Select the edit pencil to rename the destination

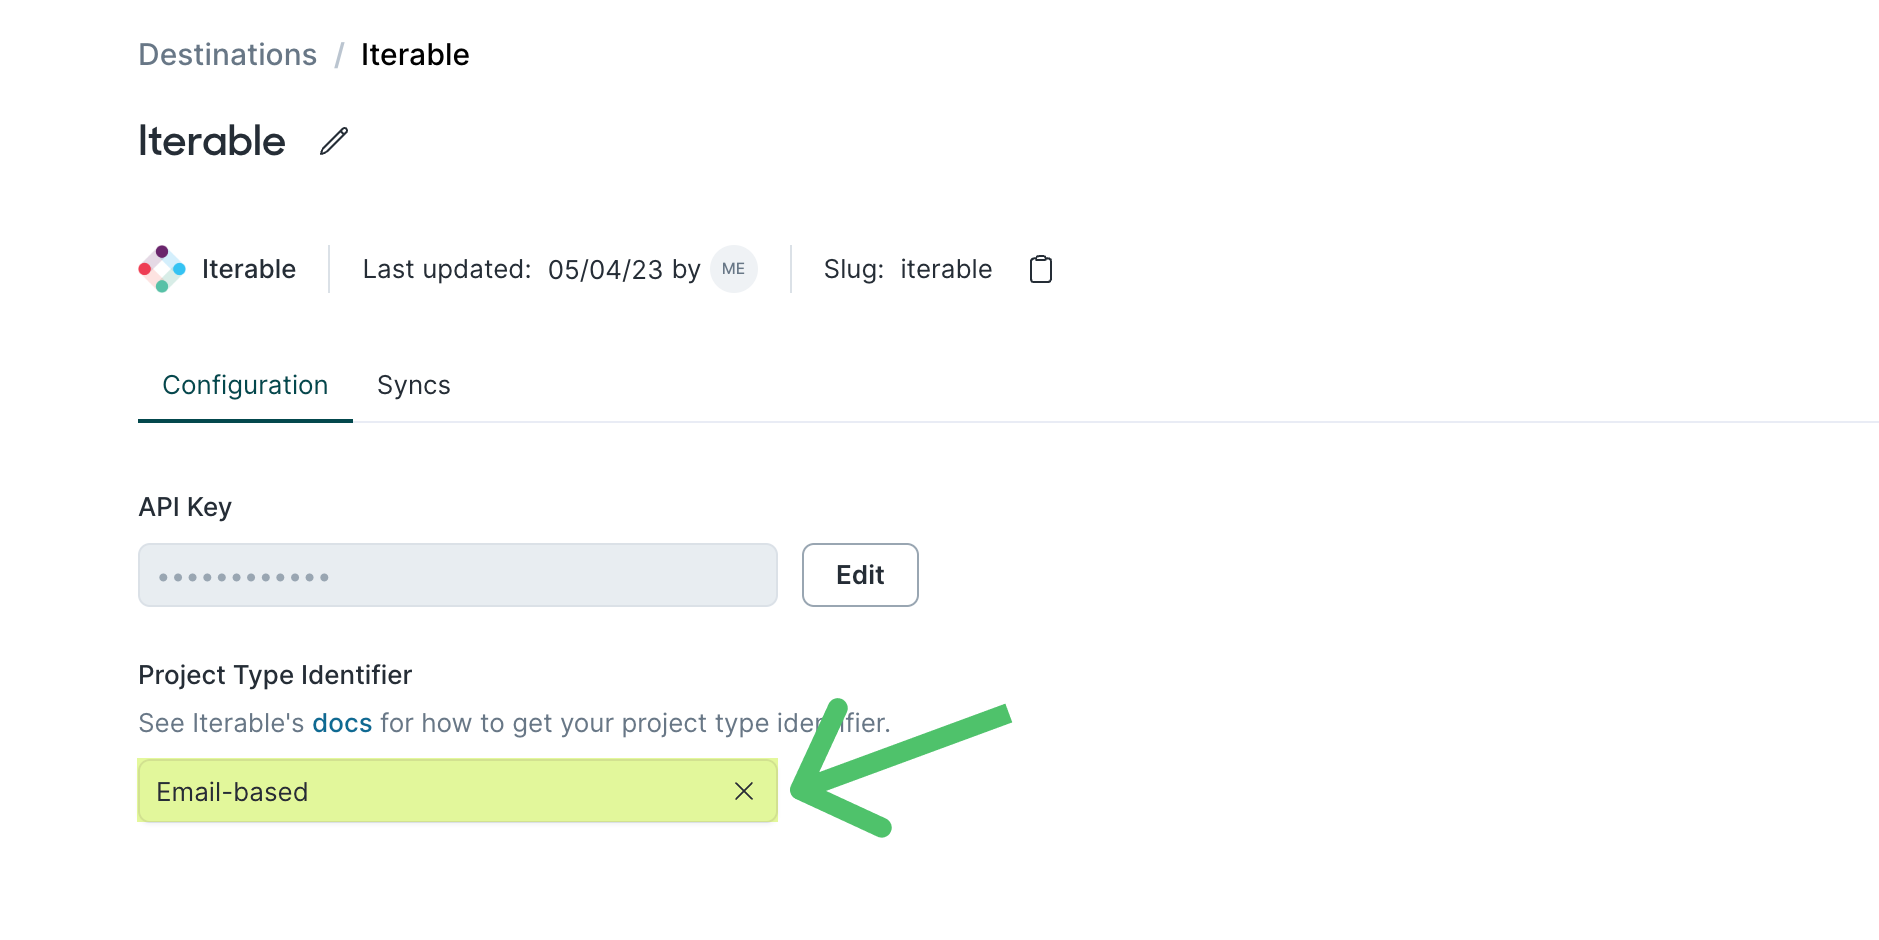pos(332,141)
